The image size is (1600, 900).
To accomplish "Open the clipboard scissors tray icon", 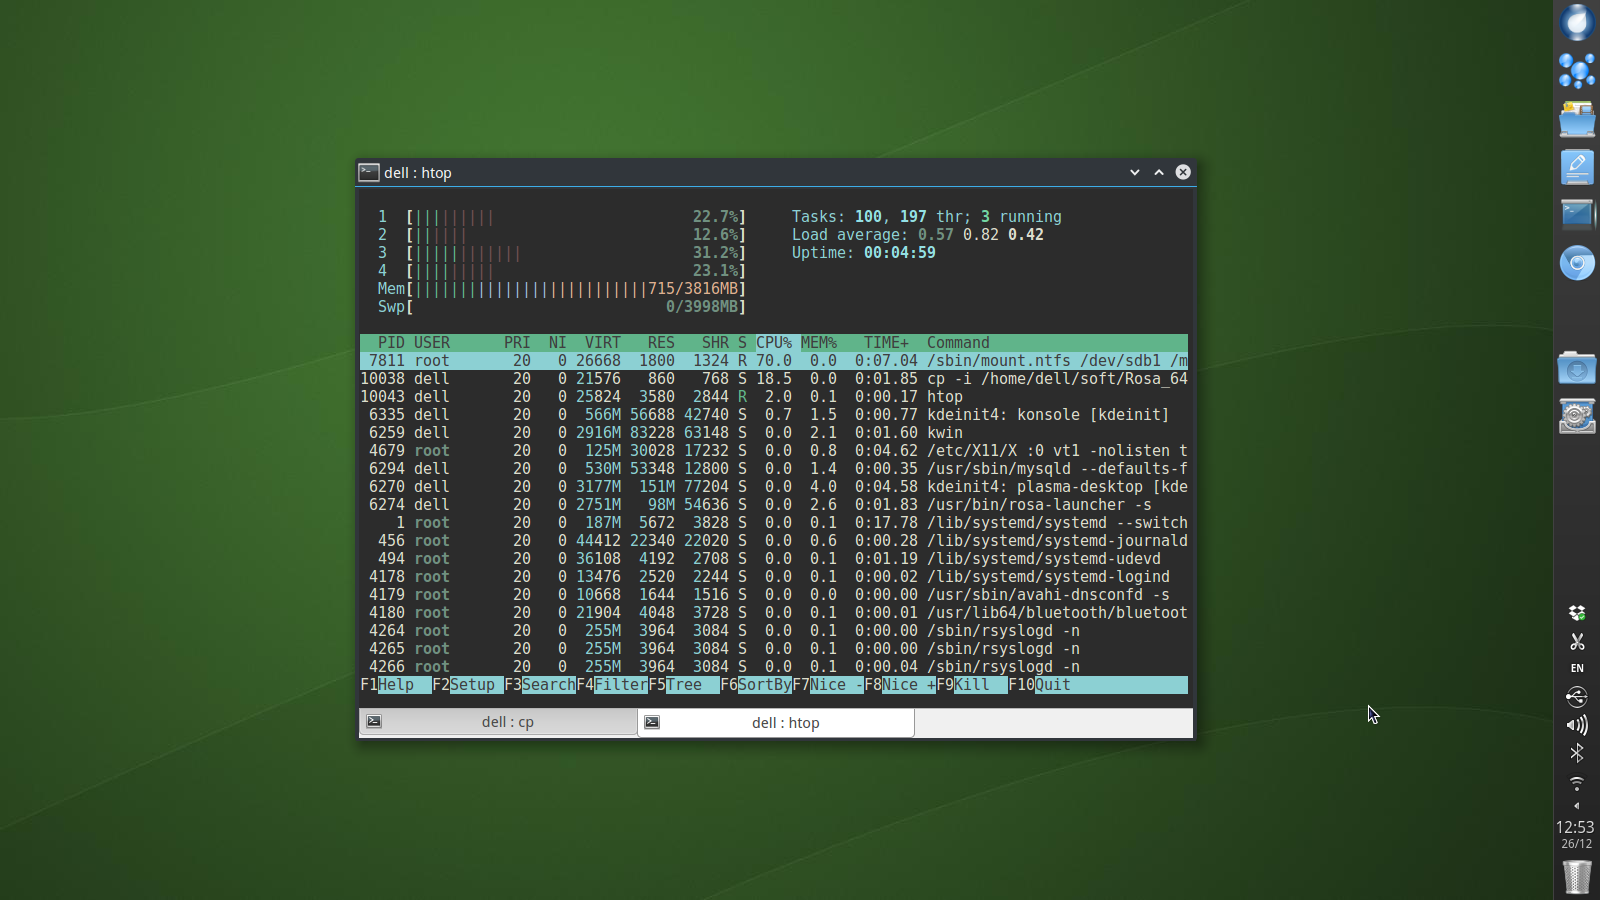I will click(x=1577, y=641).
